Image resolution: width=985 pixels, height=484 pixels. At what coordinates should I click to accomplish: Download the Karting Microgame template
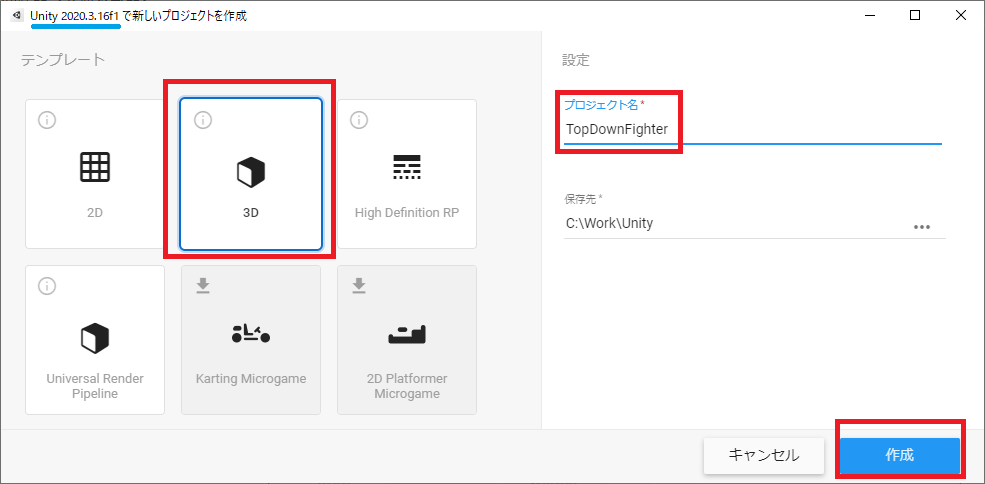202,286
